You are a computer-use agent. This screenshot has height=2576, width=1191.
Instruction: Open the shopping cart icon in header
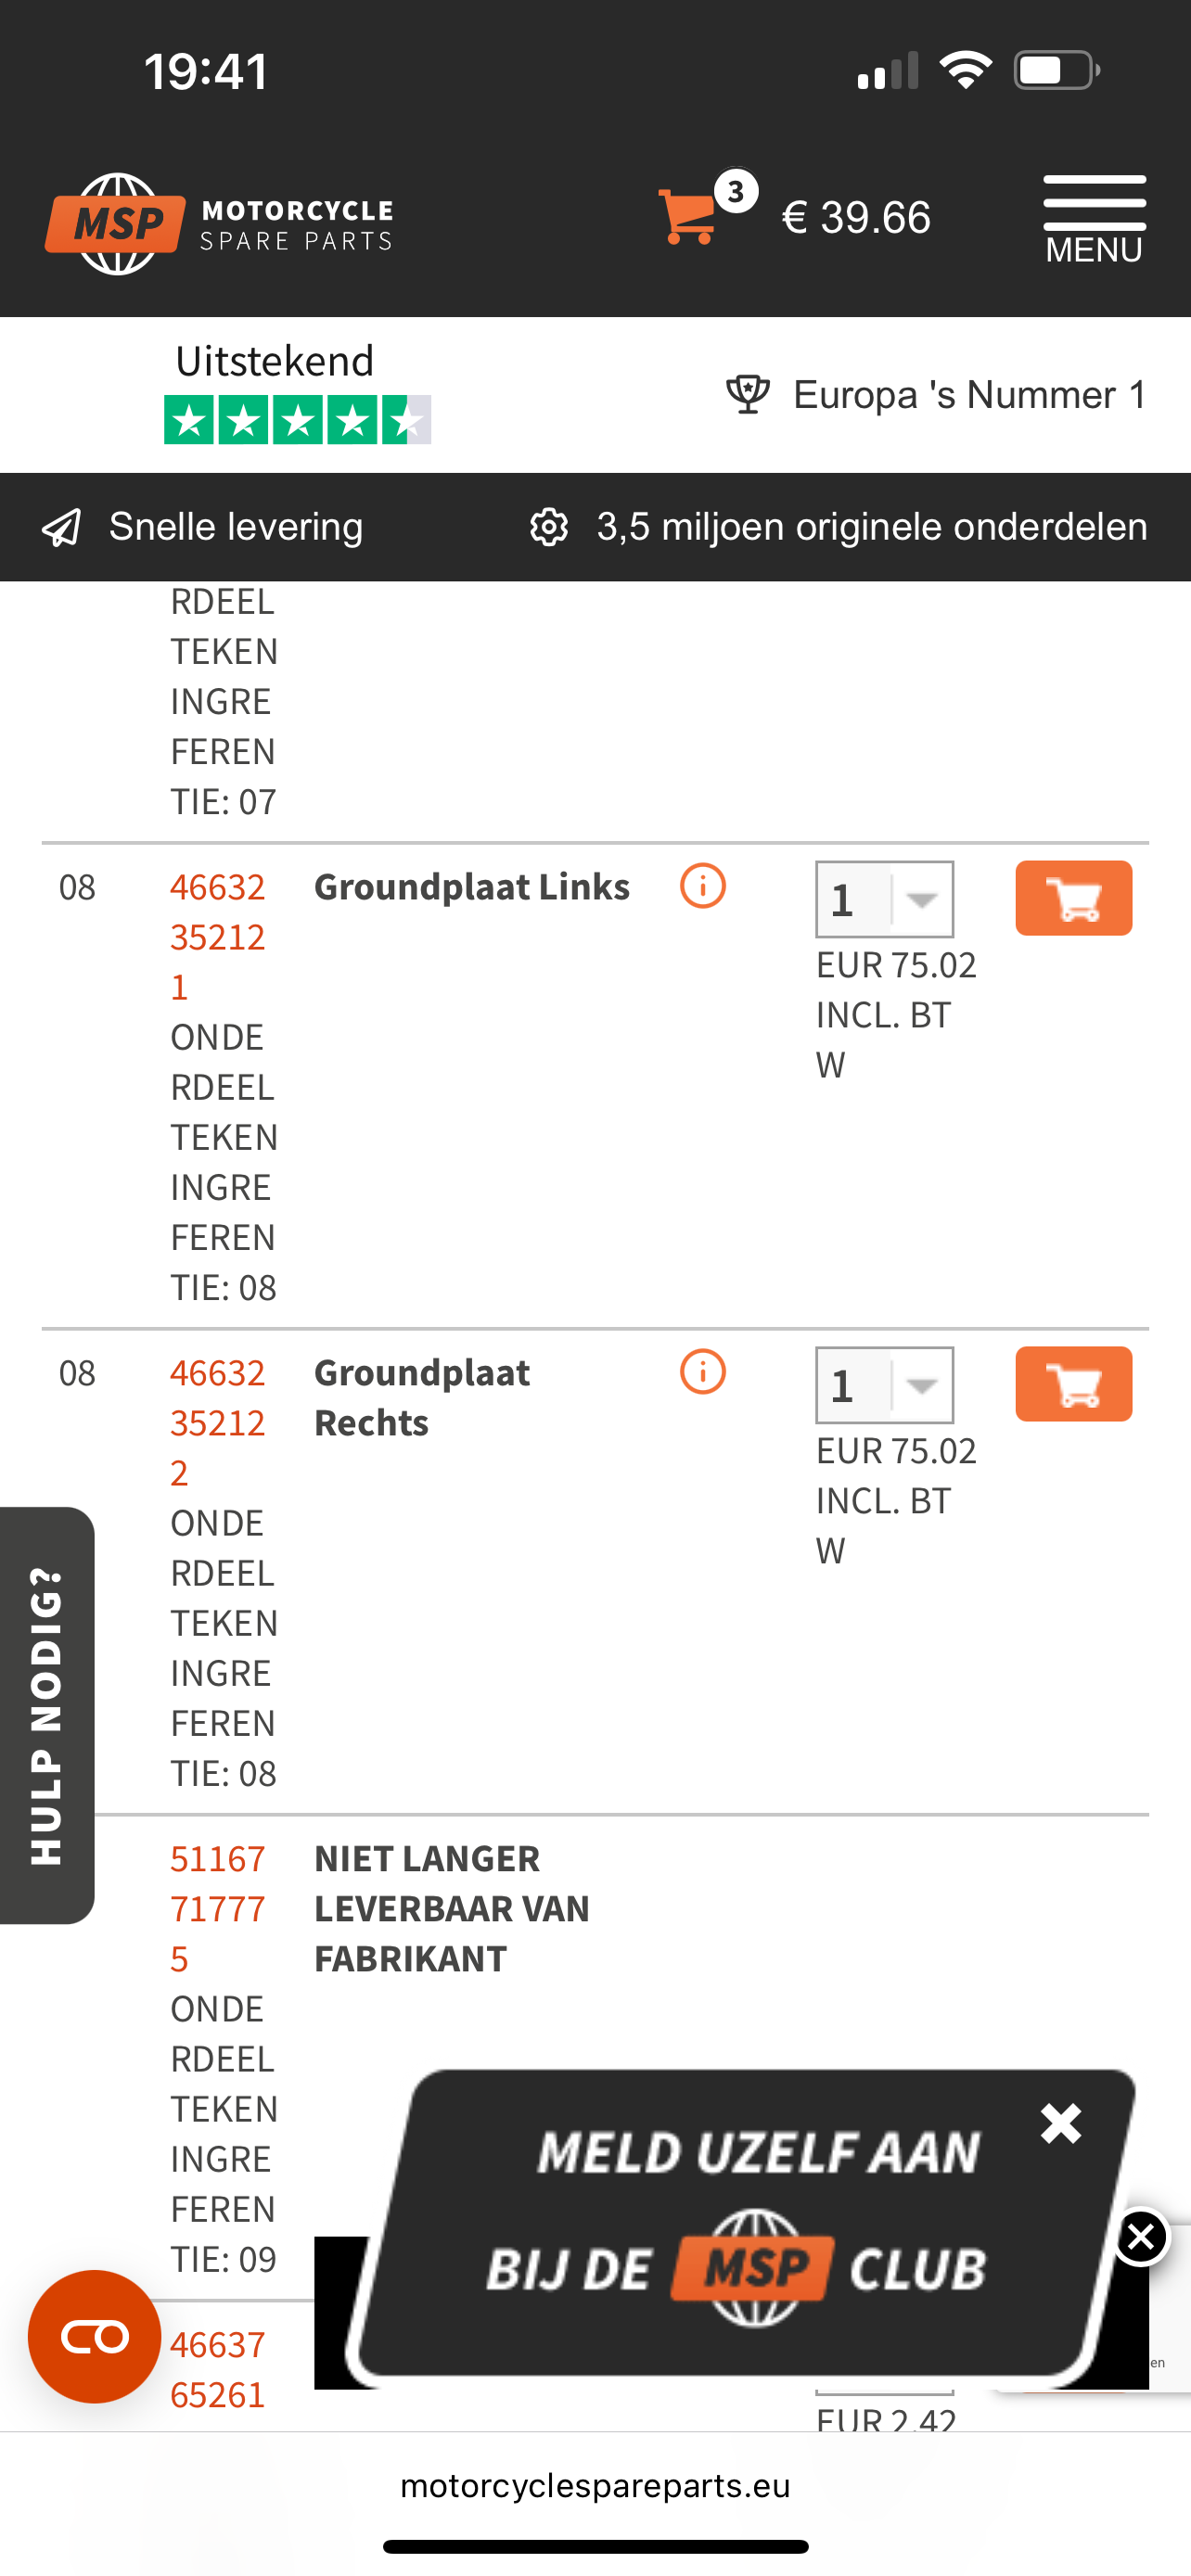pos(688,215)
